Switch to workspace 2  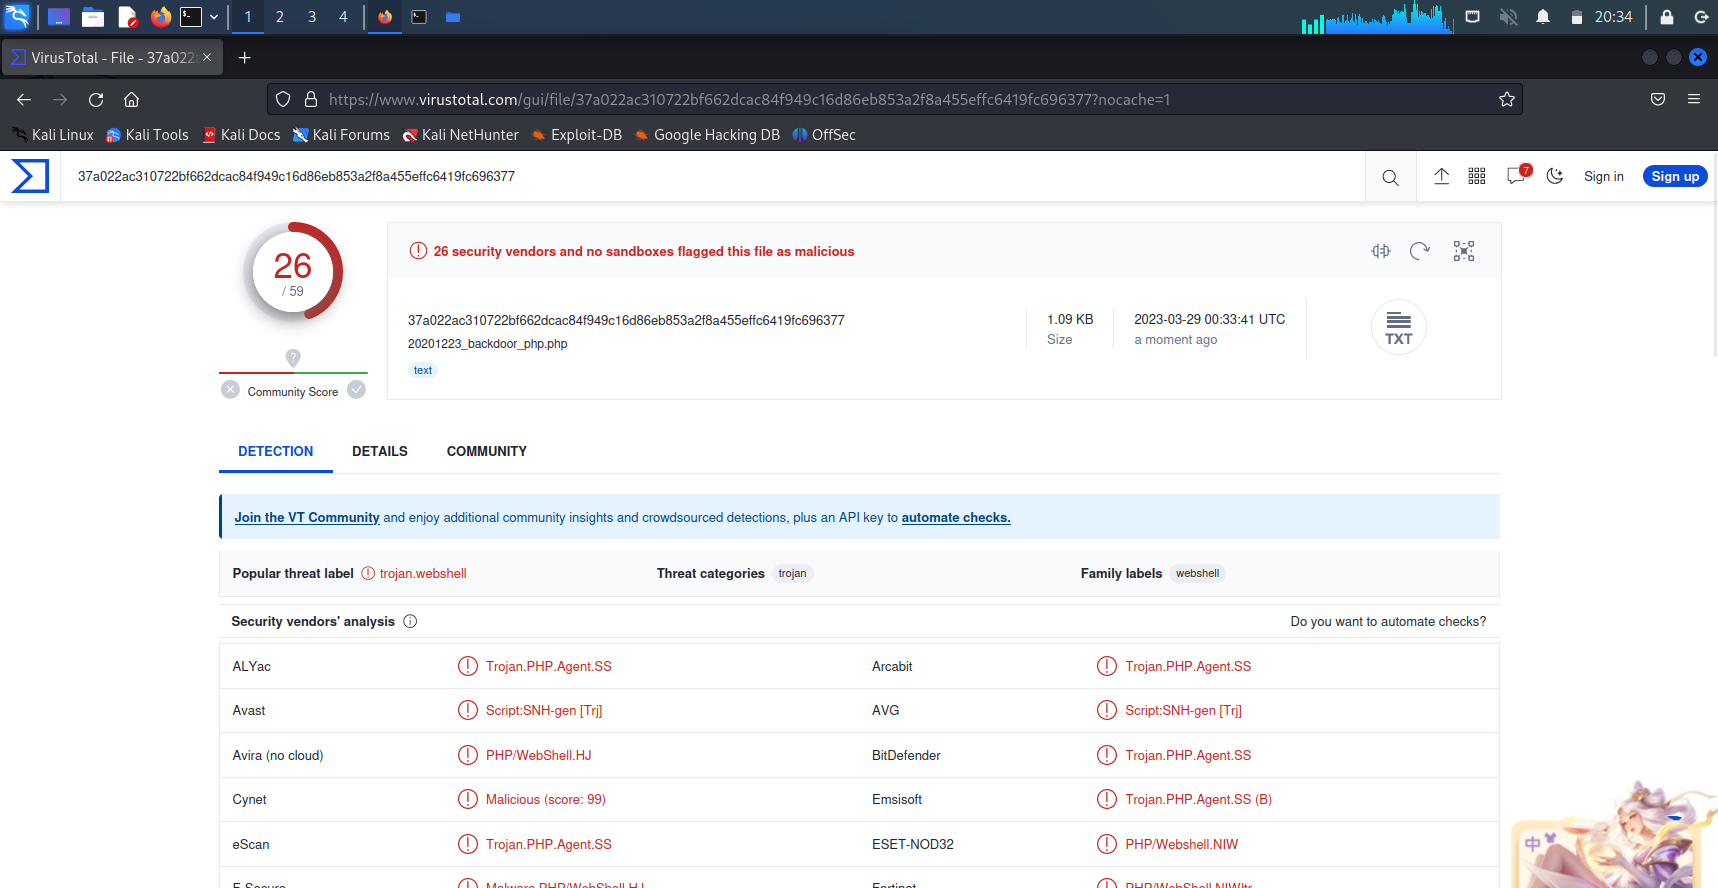pyautogui.click(x=280, y=17)
